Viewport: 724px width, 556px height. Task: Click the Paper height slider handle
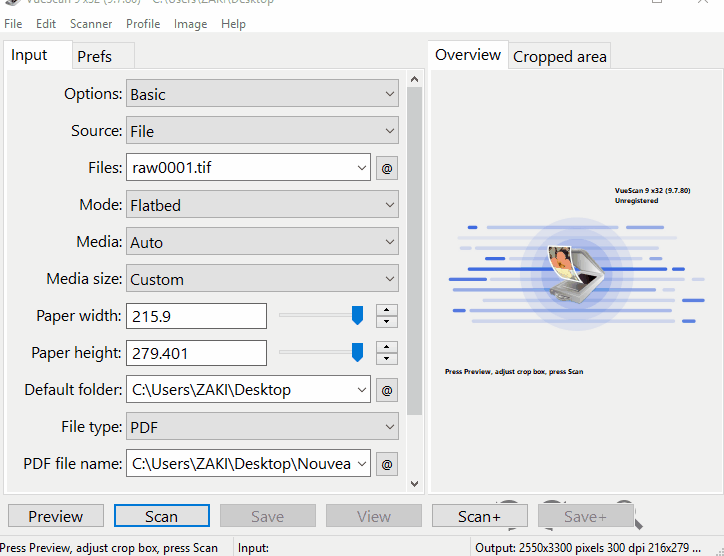click(357, 352)
